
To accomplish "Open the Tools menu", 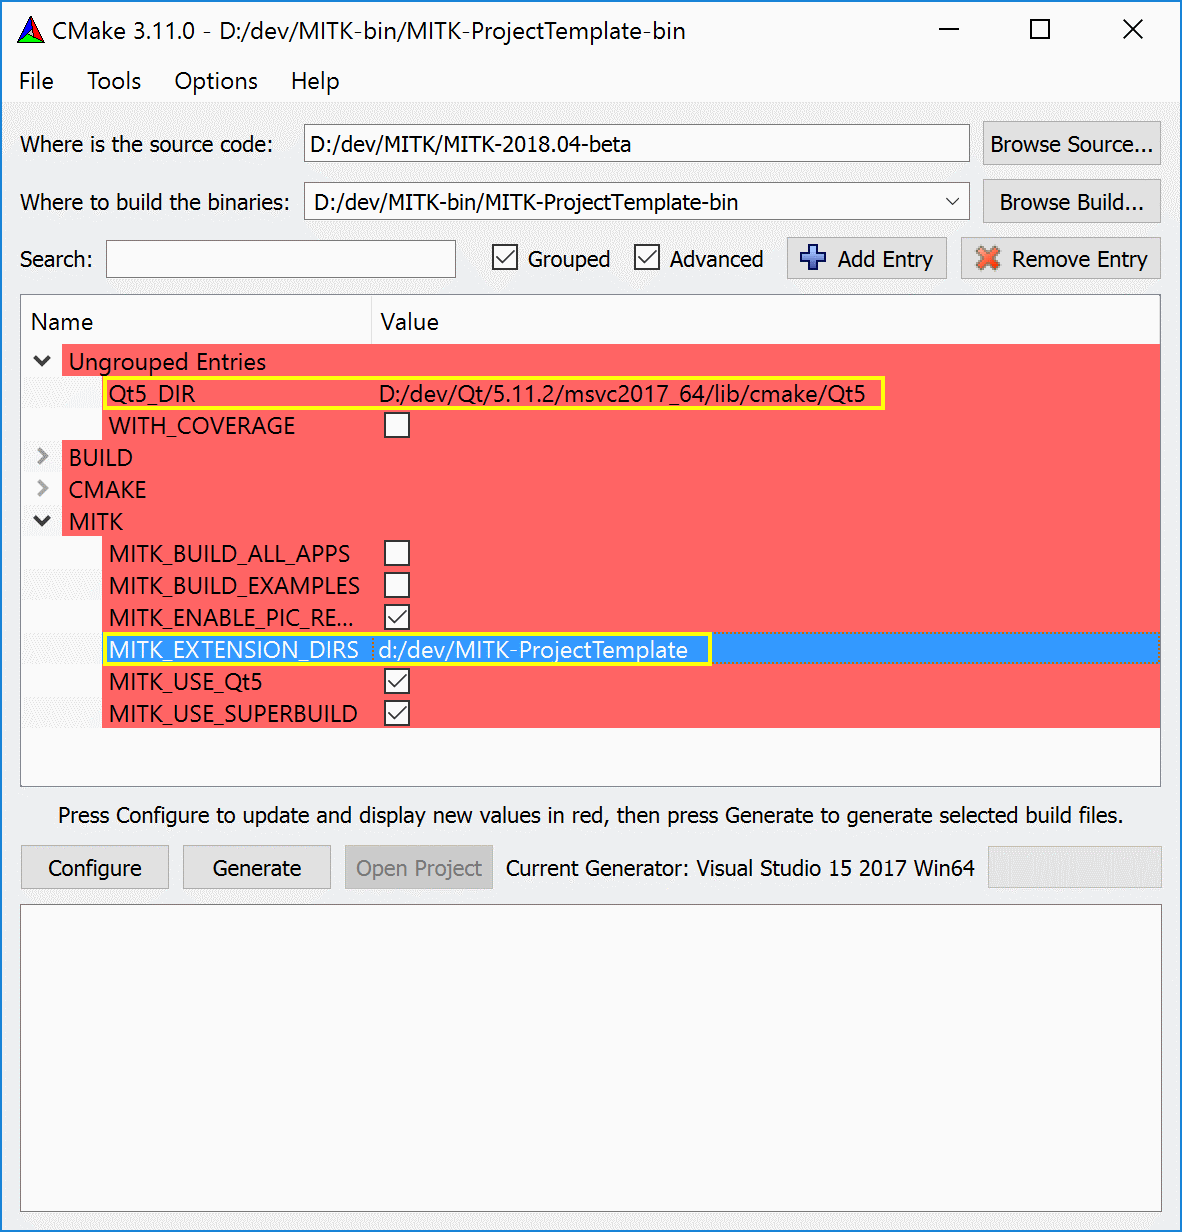I will pos(114,81).
